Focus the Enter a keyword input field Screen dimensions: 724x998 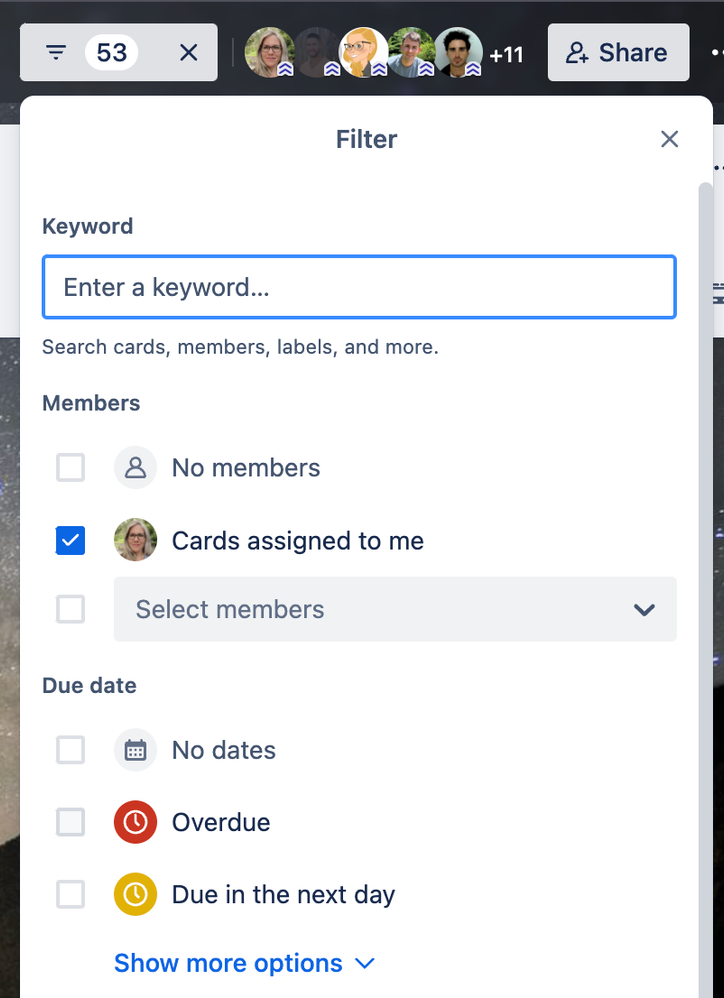click(358, 287)
